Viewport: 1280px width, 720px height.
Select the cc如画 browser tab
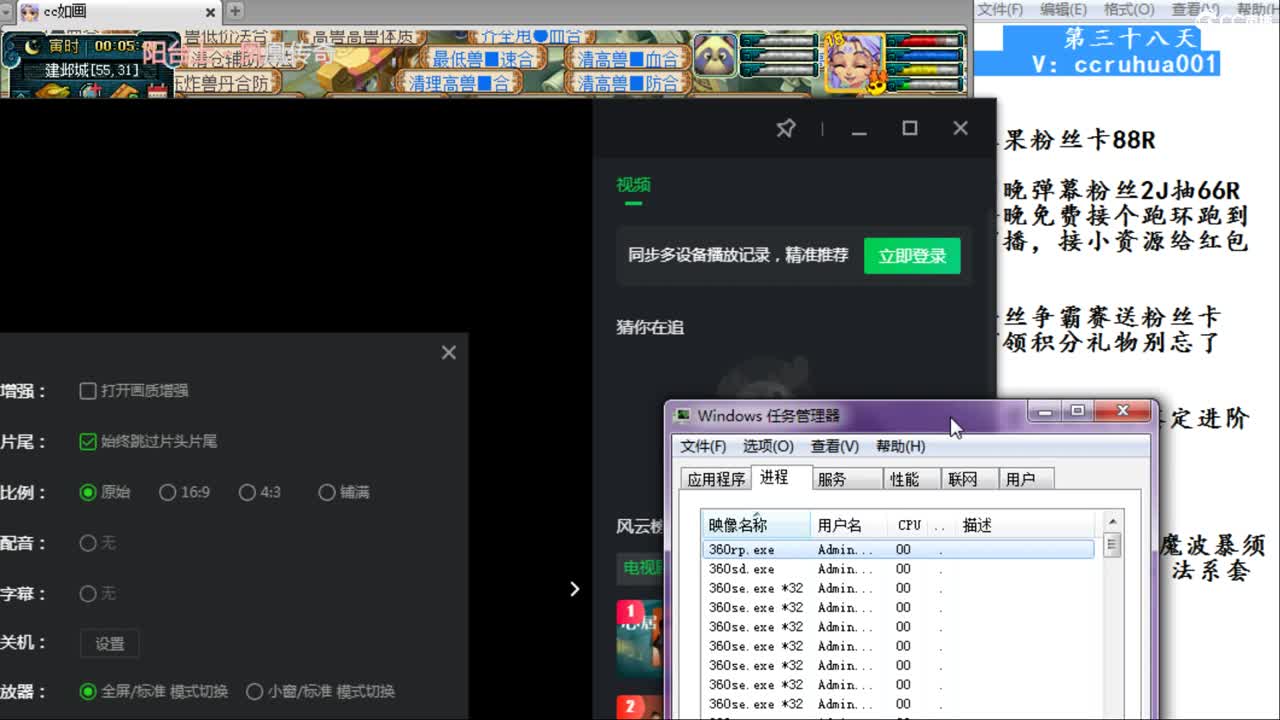point(118,11)
